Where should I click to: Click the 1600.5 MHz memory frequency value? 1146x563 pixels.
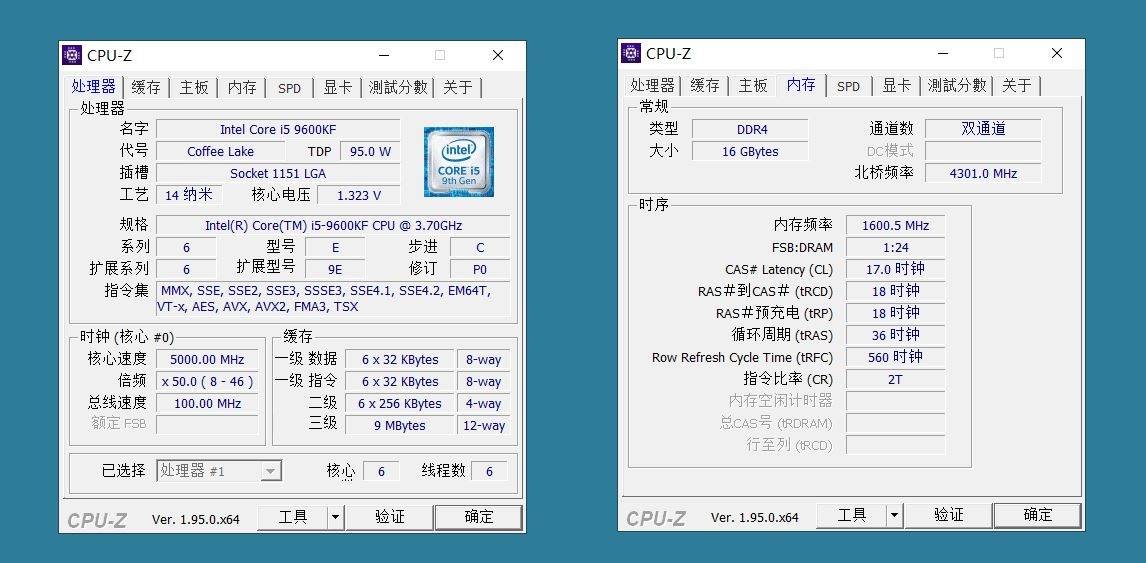(895, 225)
